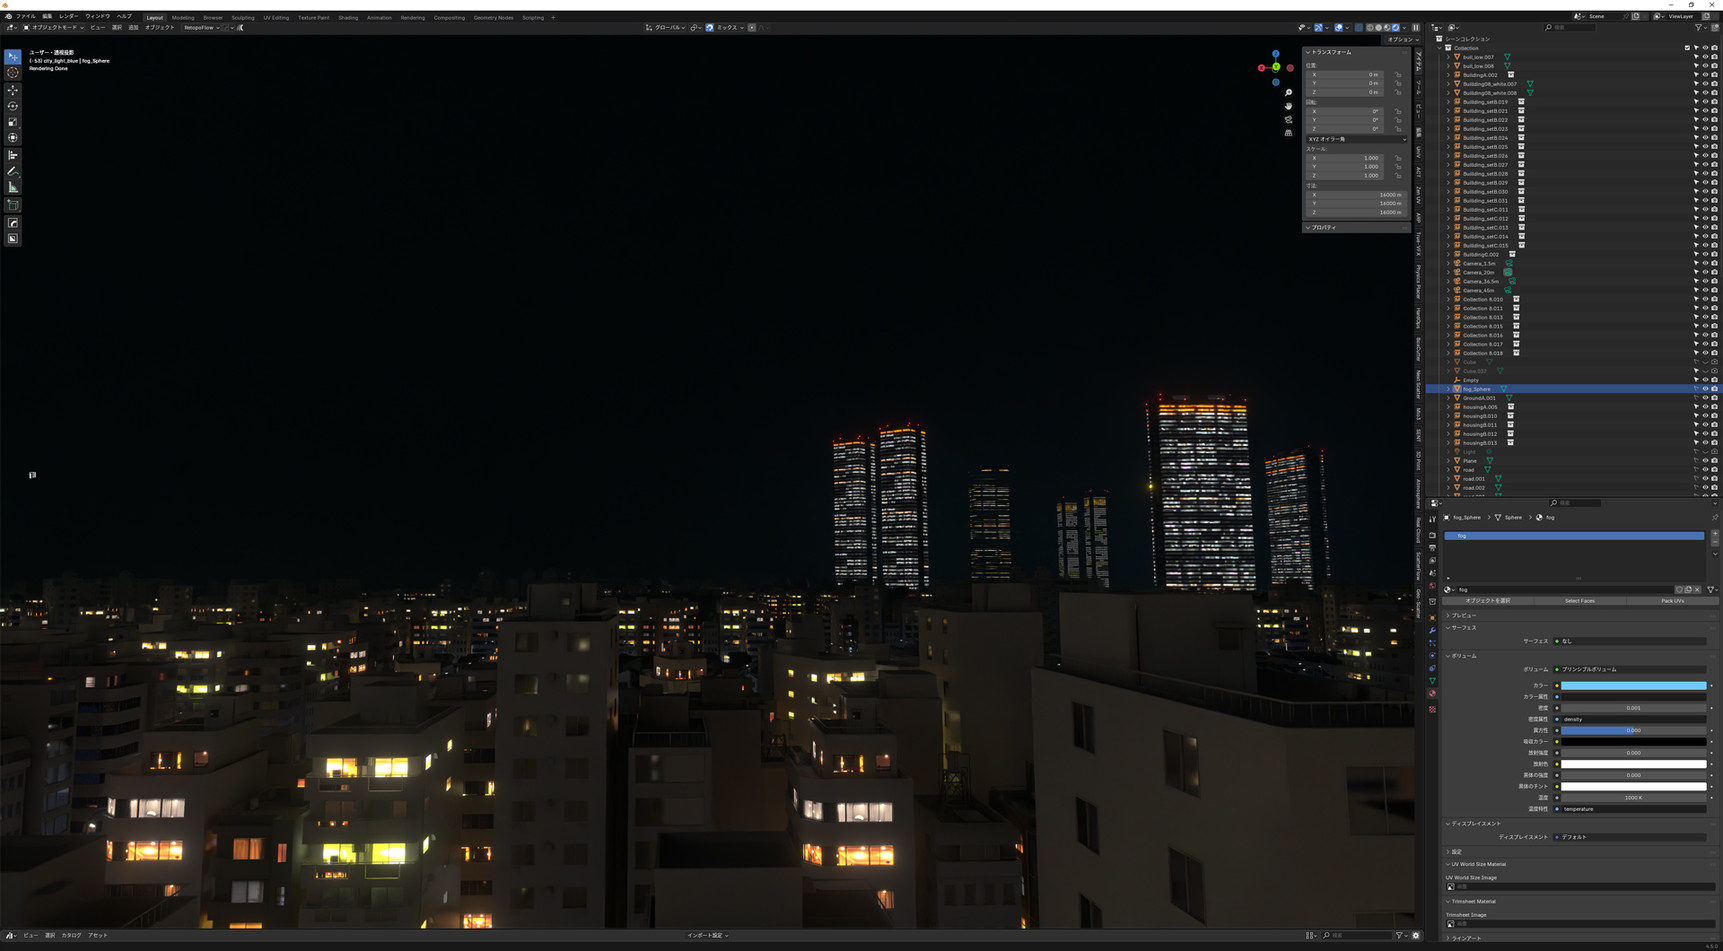Lock scale Z in Transform panel
Image resolution: width=1723 pixels, height=951 pixels.
pyautogui.click(x=1398, y=176)
